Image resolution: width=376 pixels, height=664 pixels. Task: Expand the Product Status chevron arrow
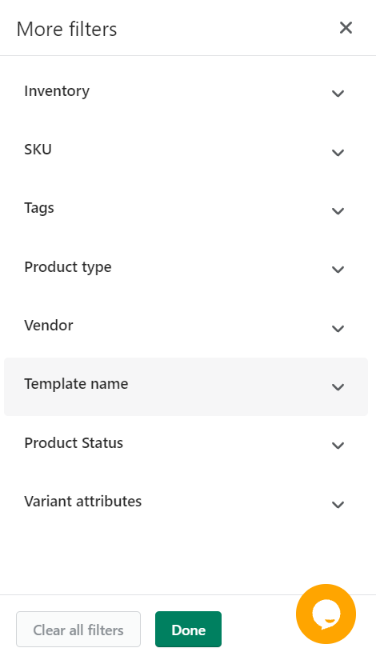[337, 445]
